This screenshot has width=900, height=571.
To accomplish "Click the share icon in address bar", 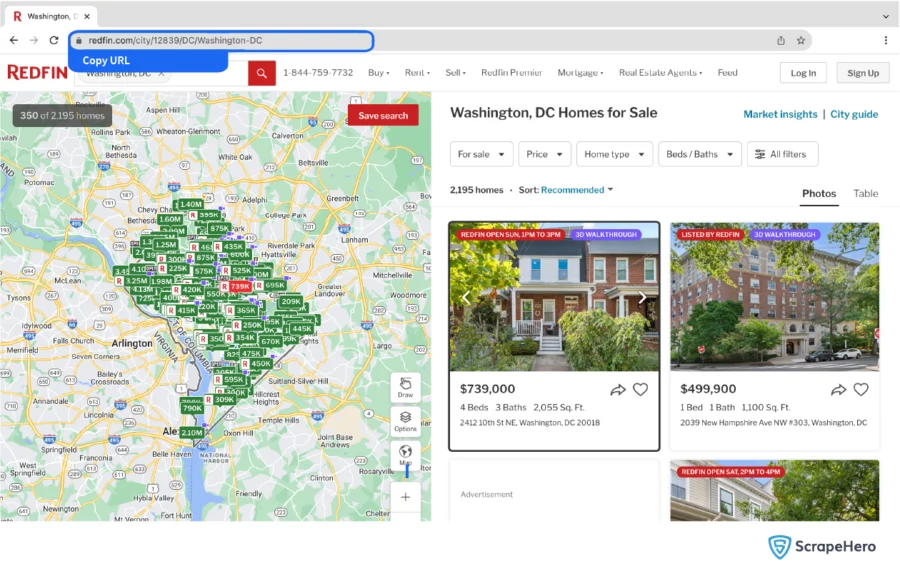I will (x=781, y=40).
